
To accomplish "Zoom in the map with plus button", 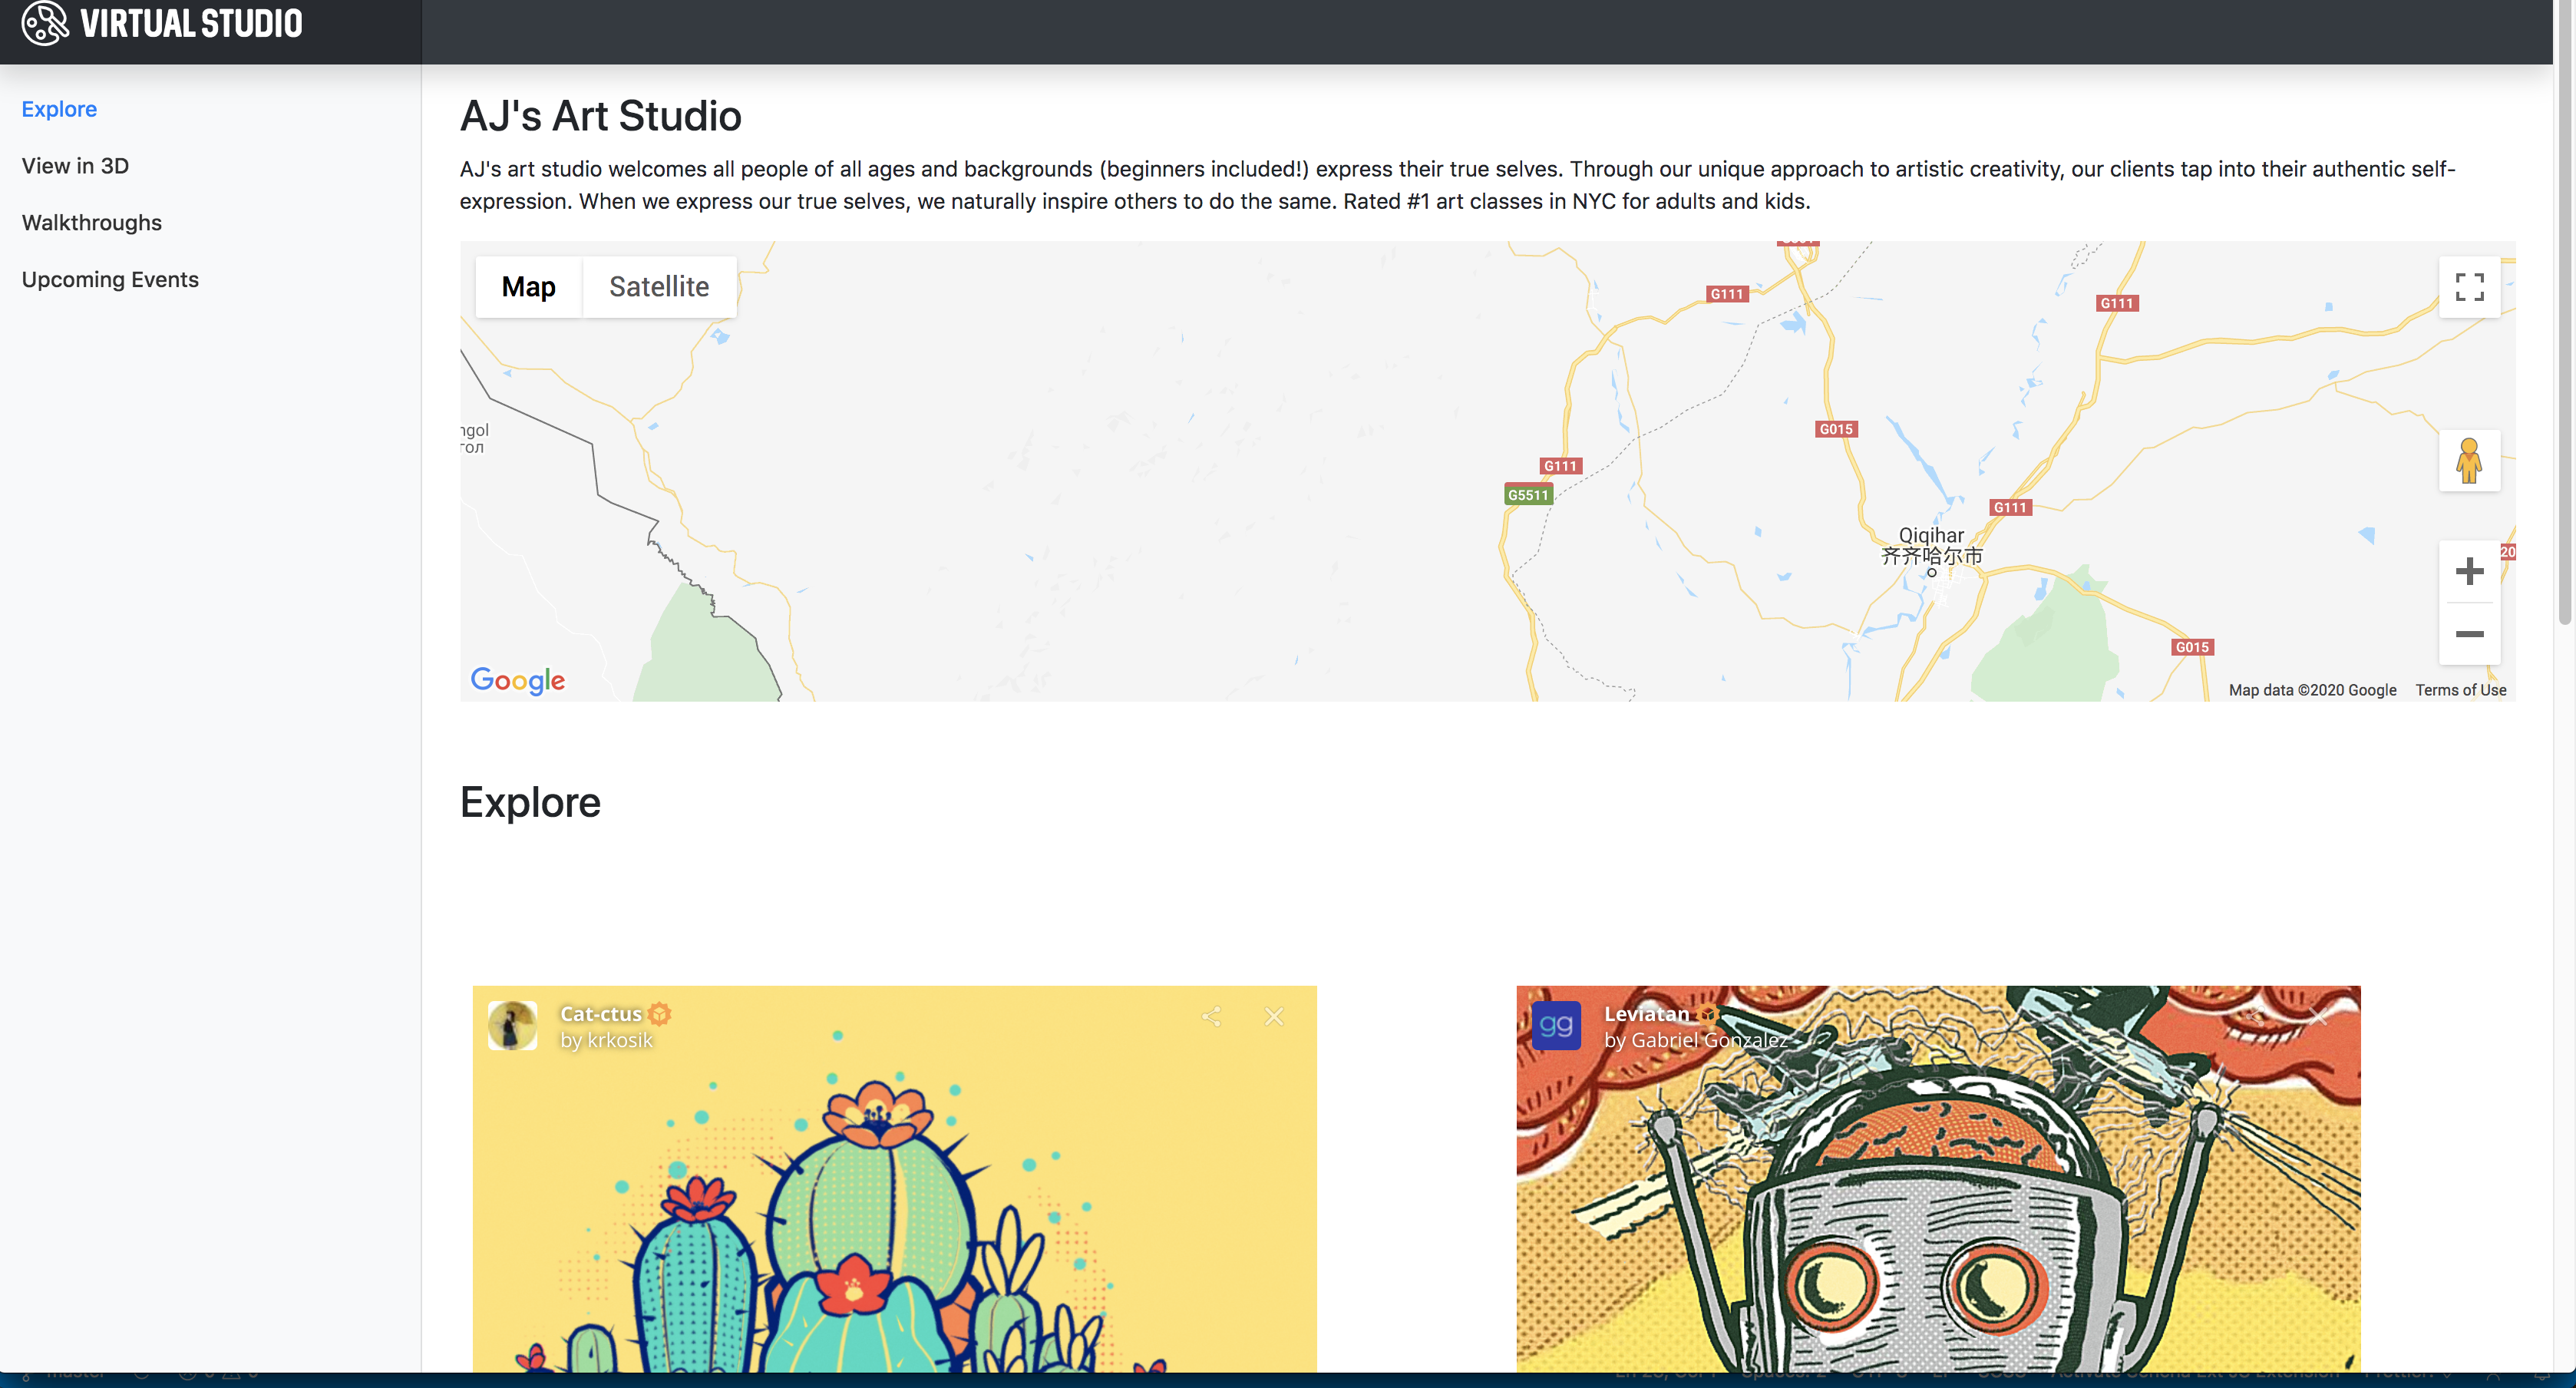I will point(2469,571).
